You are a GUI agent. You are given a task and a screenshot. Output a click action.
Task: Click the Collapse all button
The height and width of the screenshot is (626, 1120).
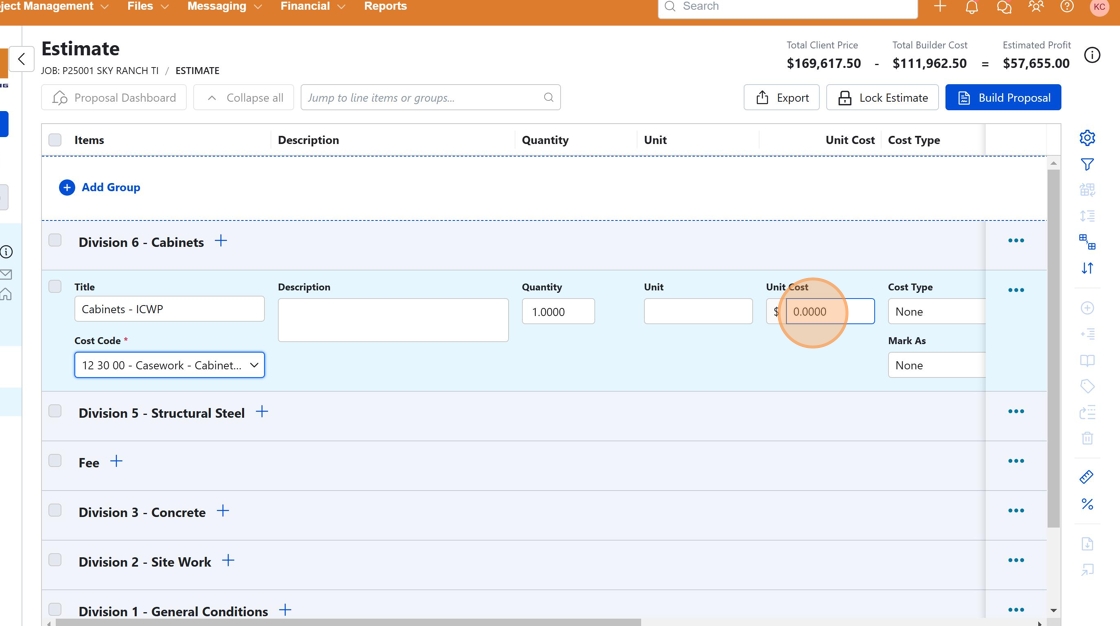point(244,98)
